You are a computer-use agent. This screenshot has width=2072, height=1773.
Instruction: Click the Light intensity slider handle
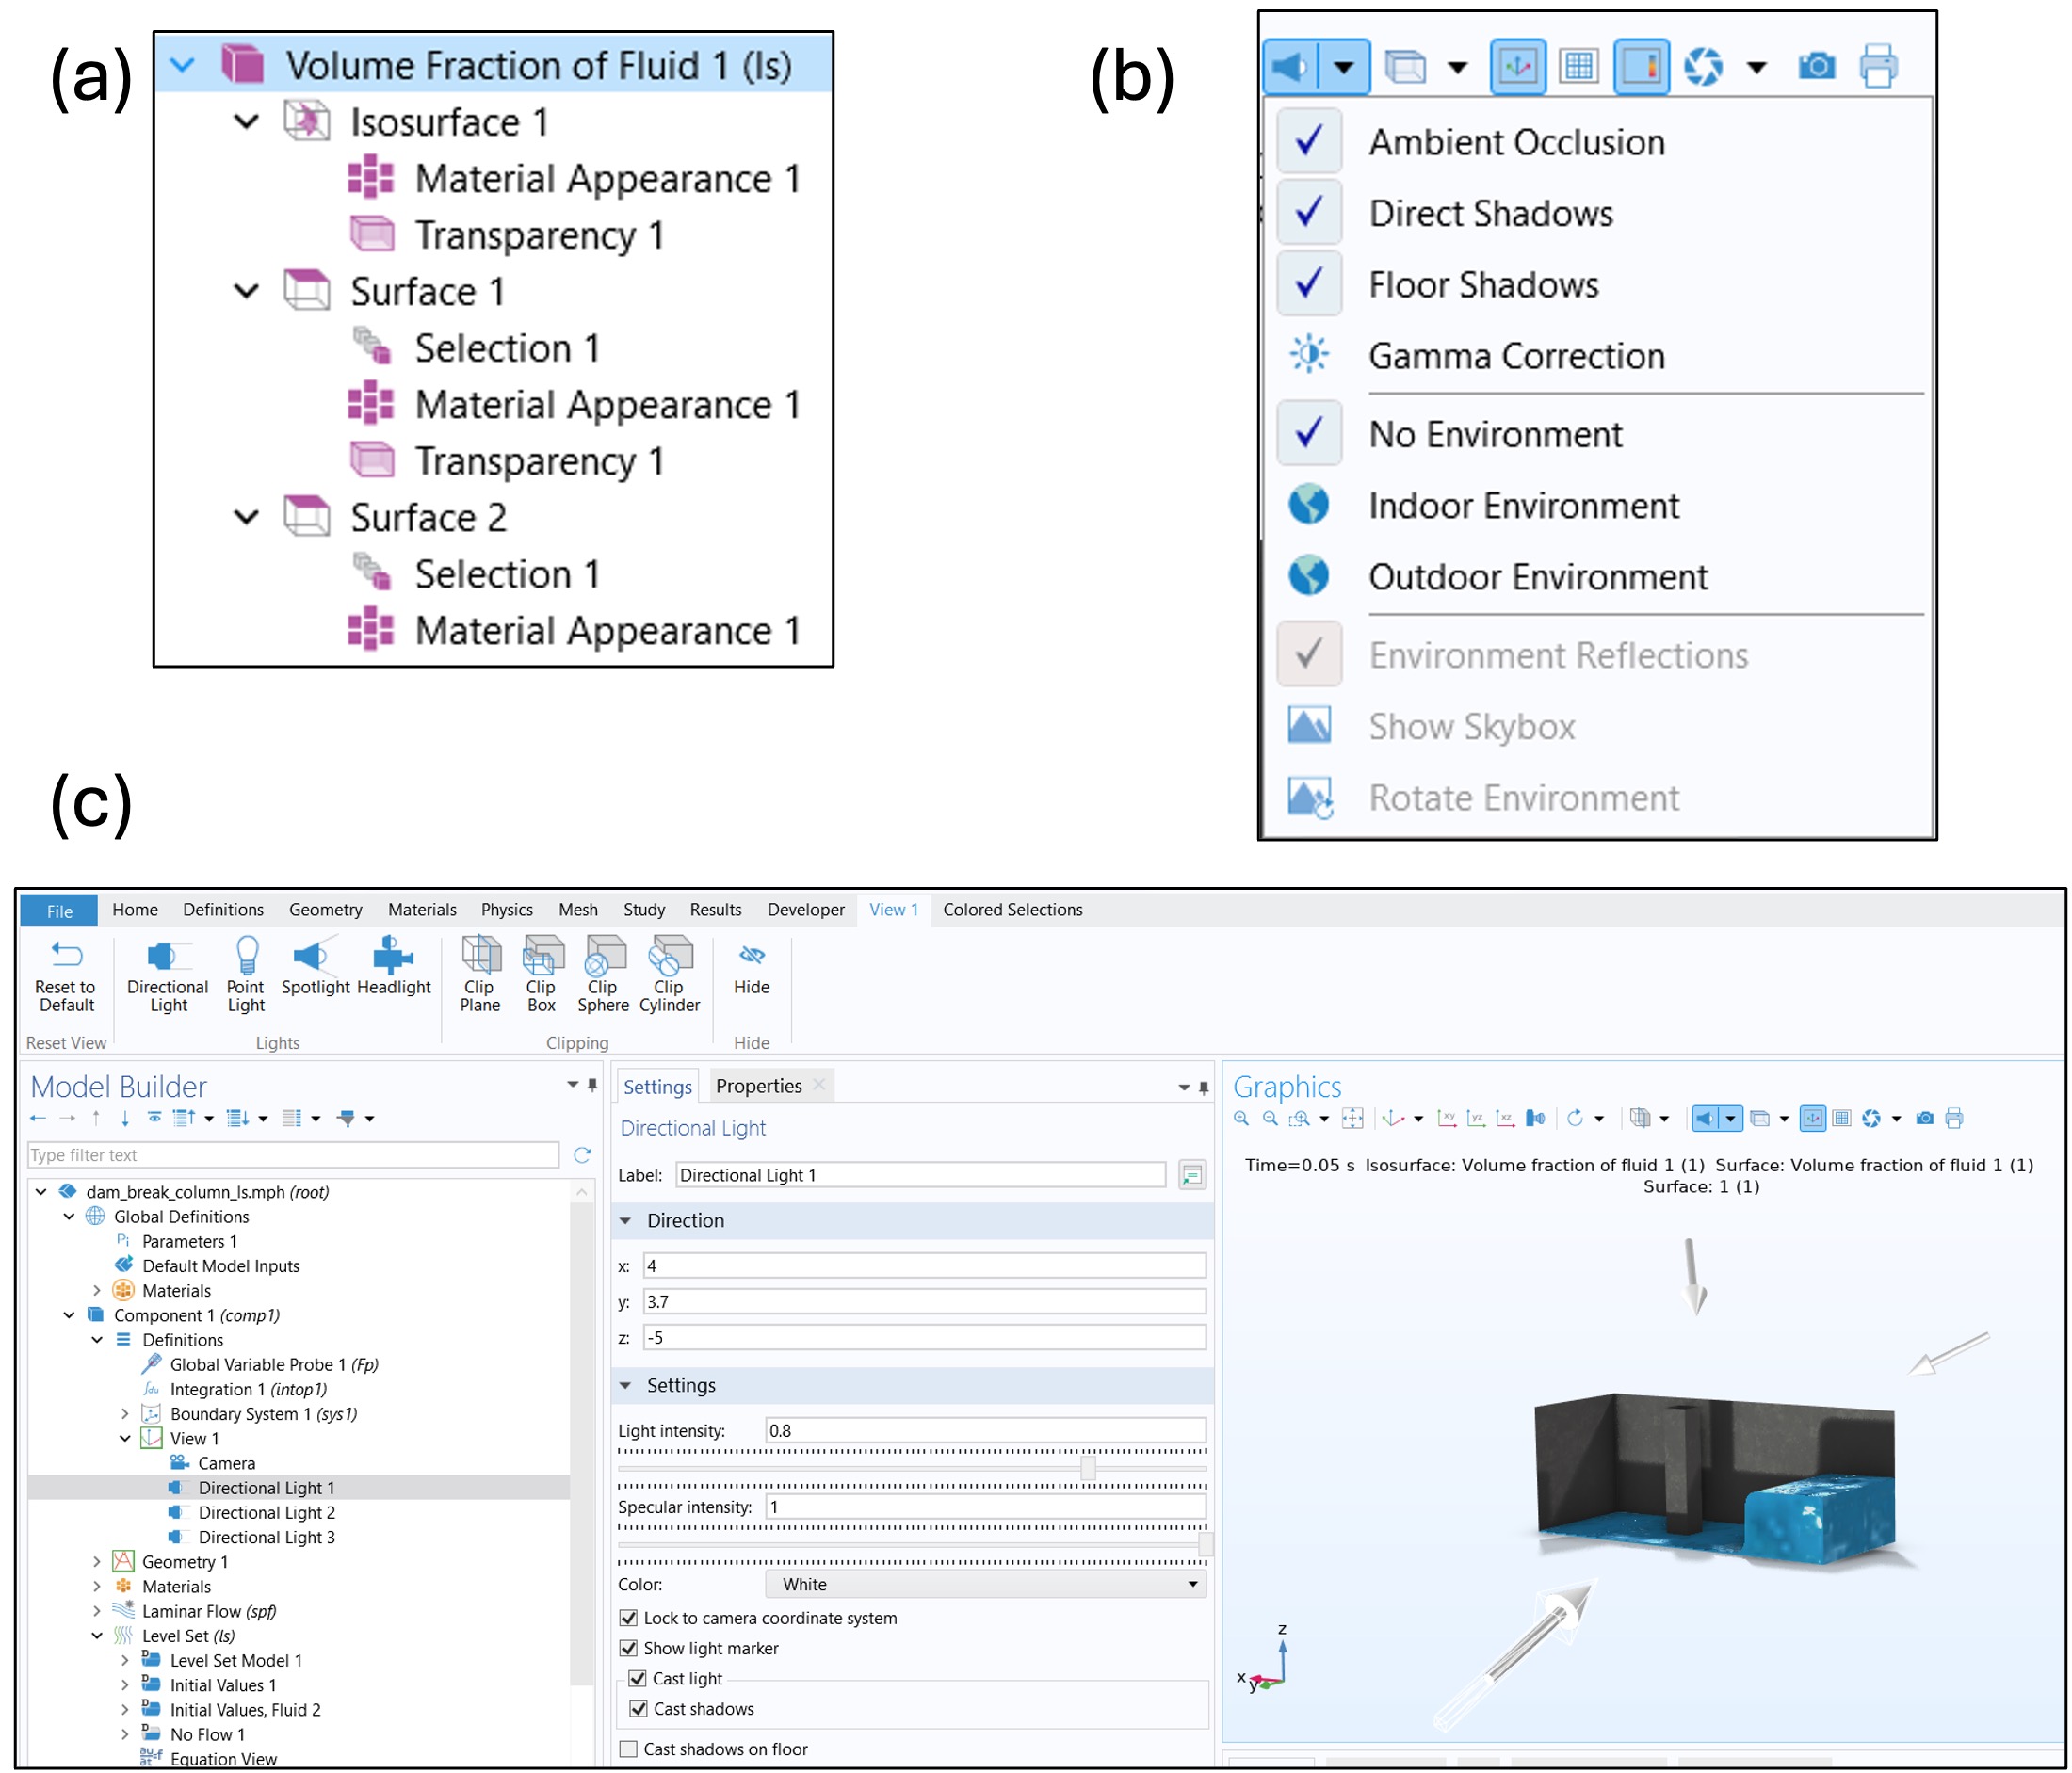1088,1468
